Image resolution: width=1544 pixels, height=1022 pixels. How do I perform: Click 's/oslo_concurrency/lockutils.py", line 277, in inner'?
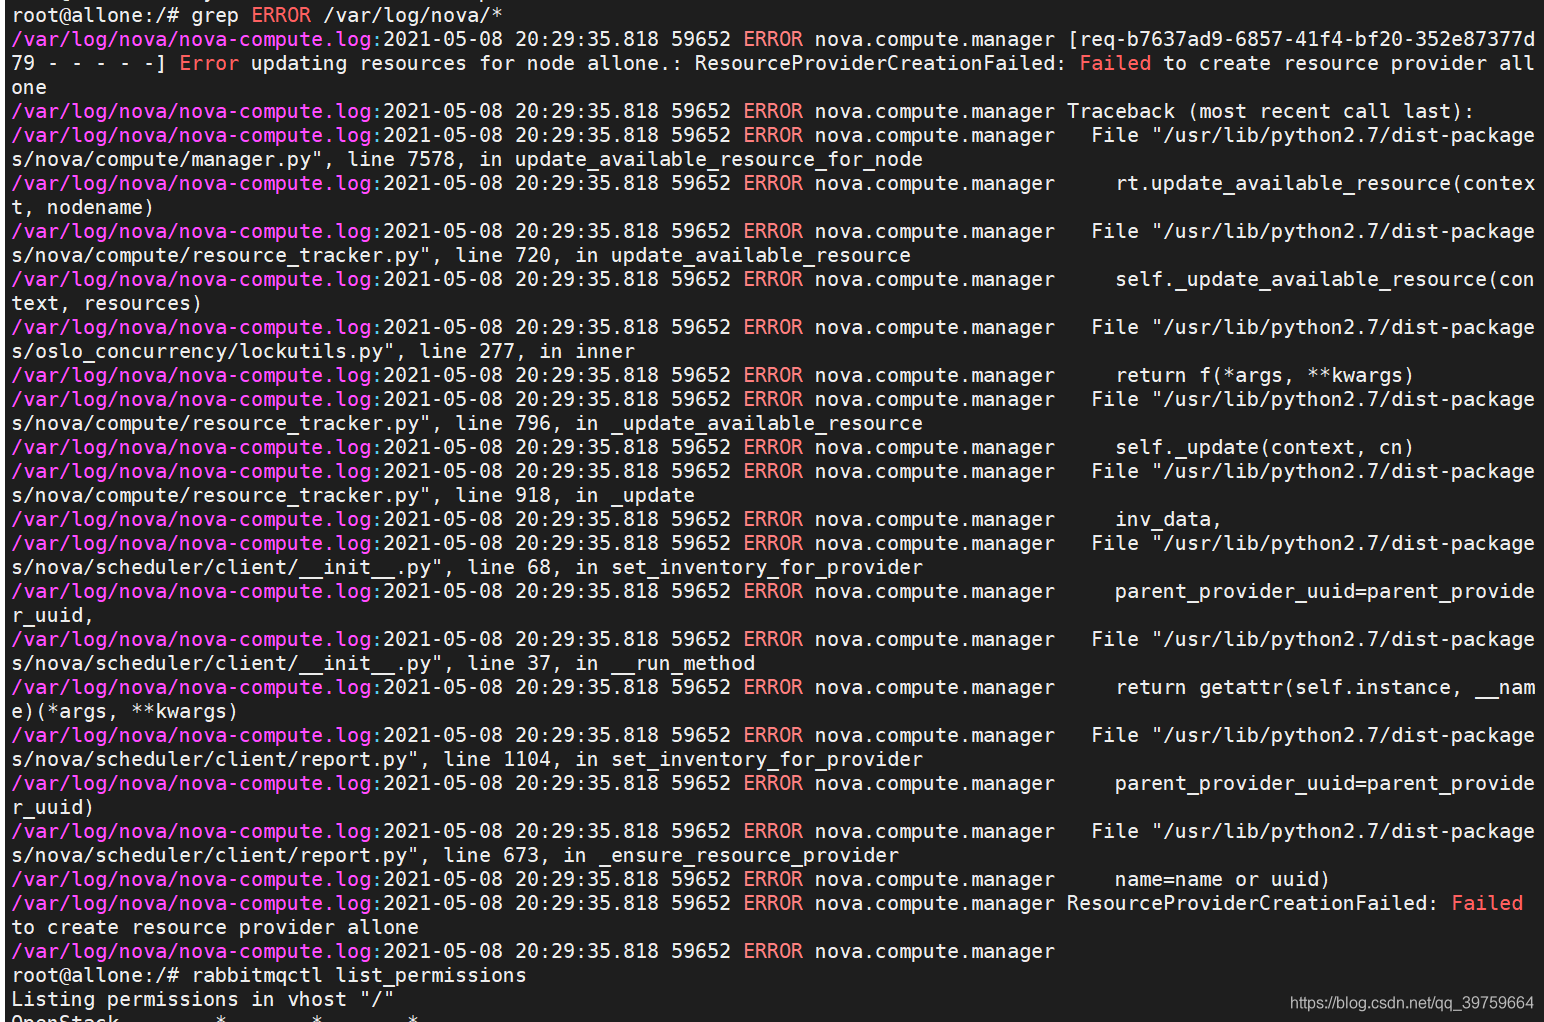coord(323,351)
